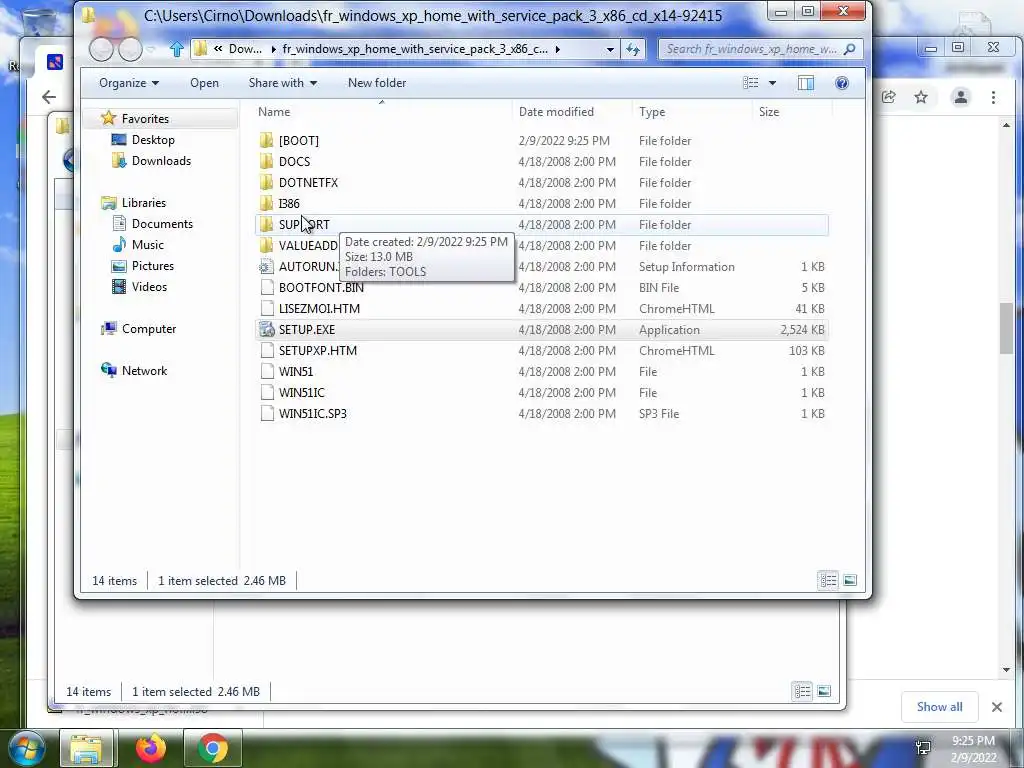Select the VALUEADD folder icon
The image size is (1024, 768).
pyautogui.click(x=266, y=246)
